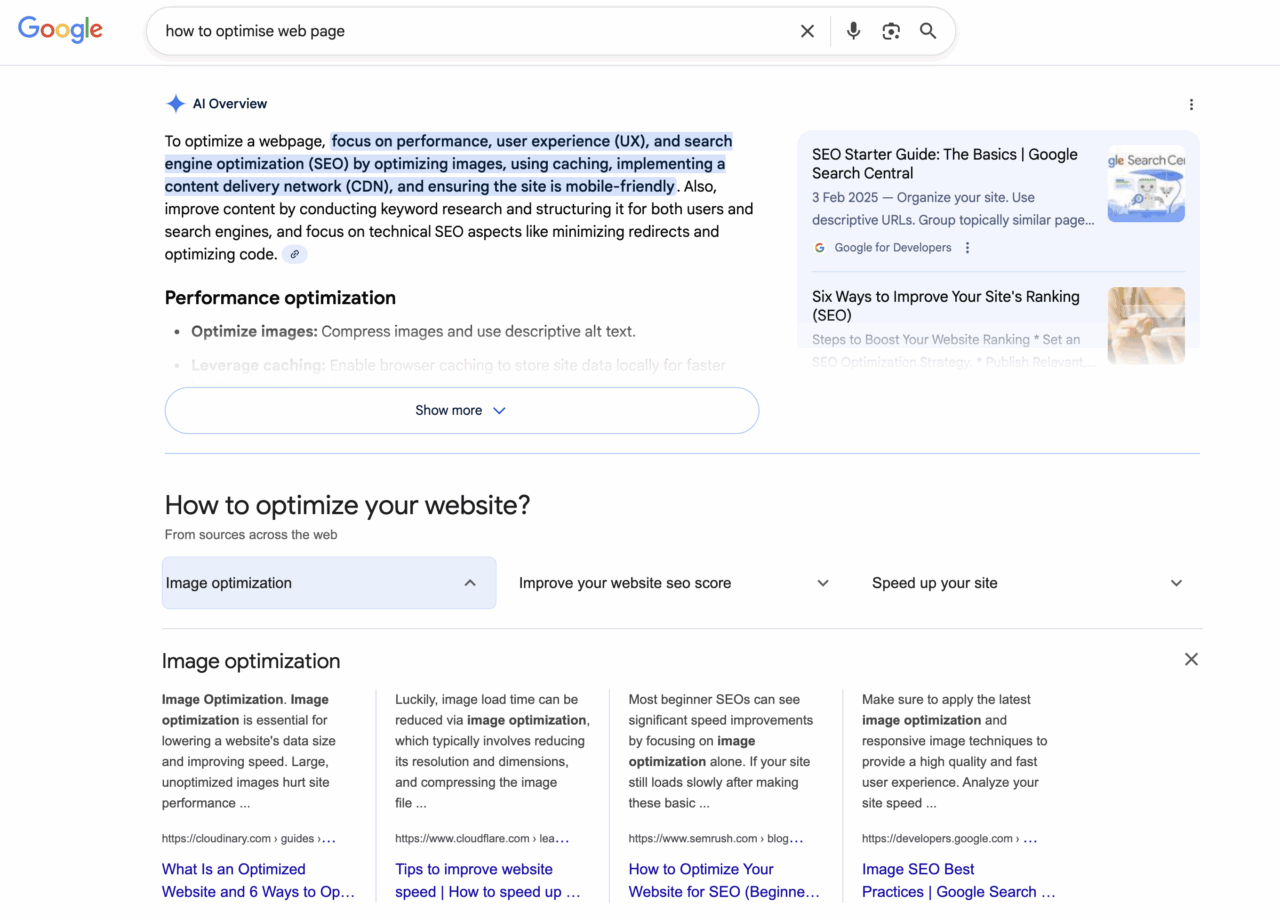Open Tips to improve website speed link
This screenshot has width=1280, height=920.
[488, 880]
